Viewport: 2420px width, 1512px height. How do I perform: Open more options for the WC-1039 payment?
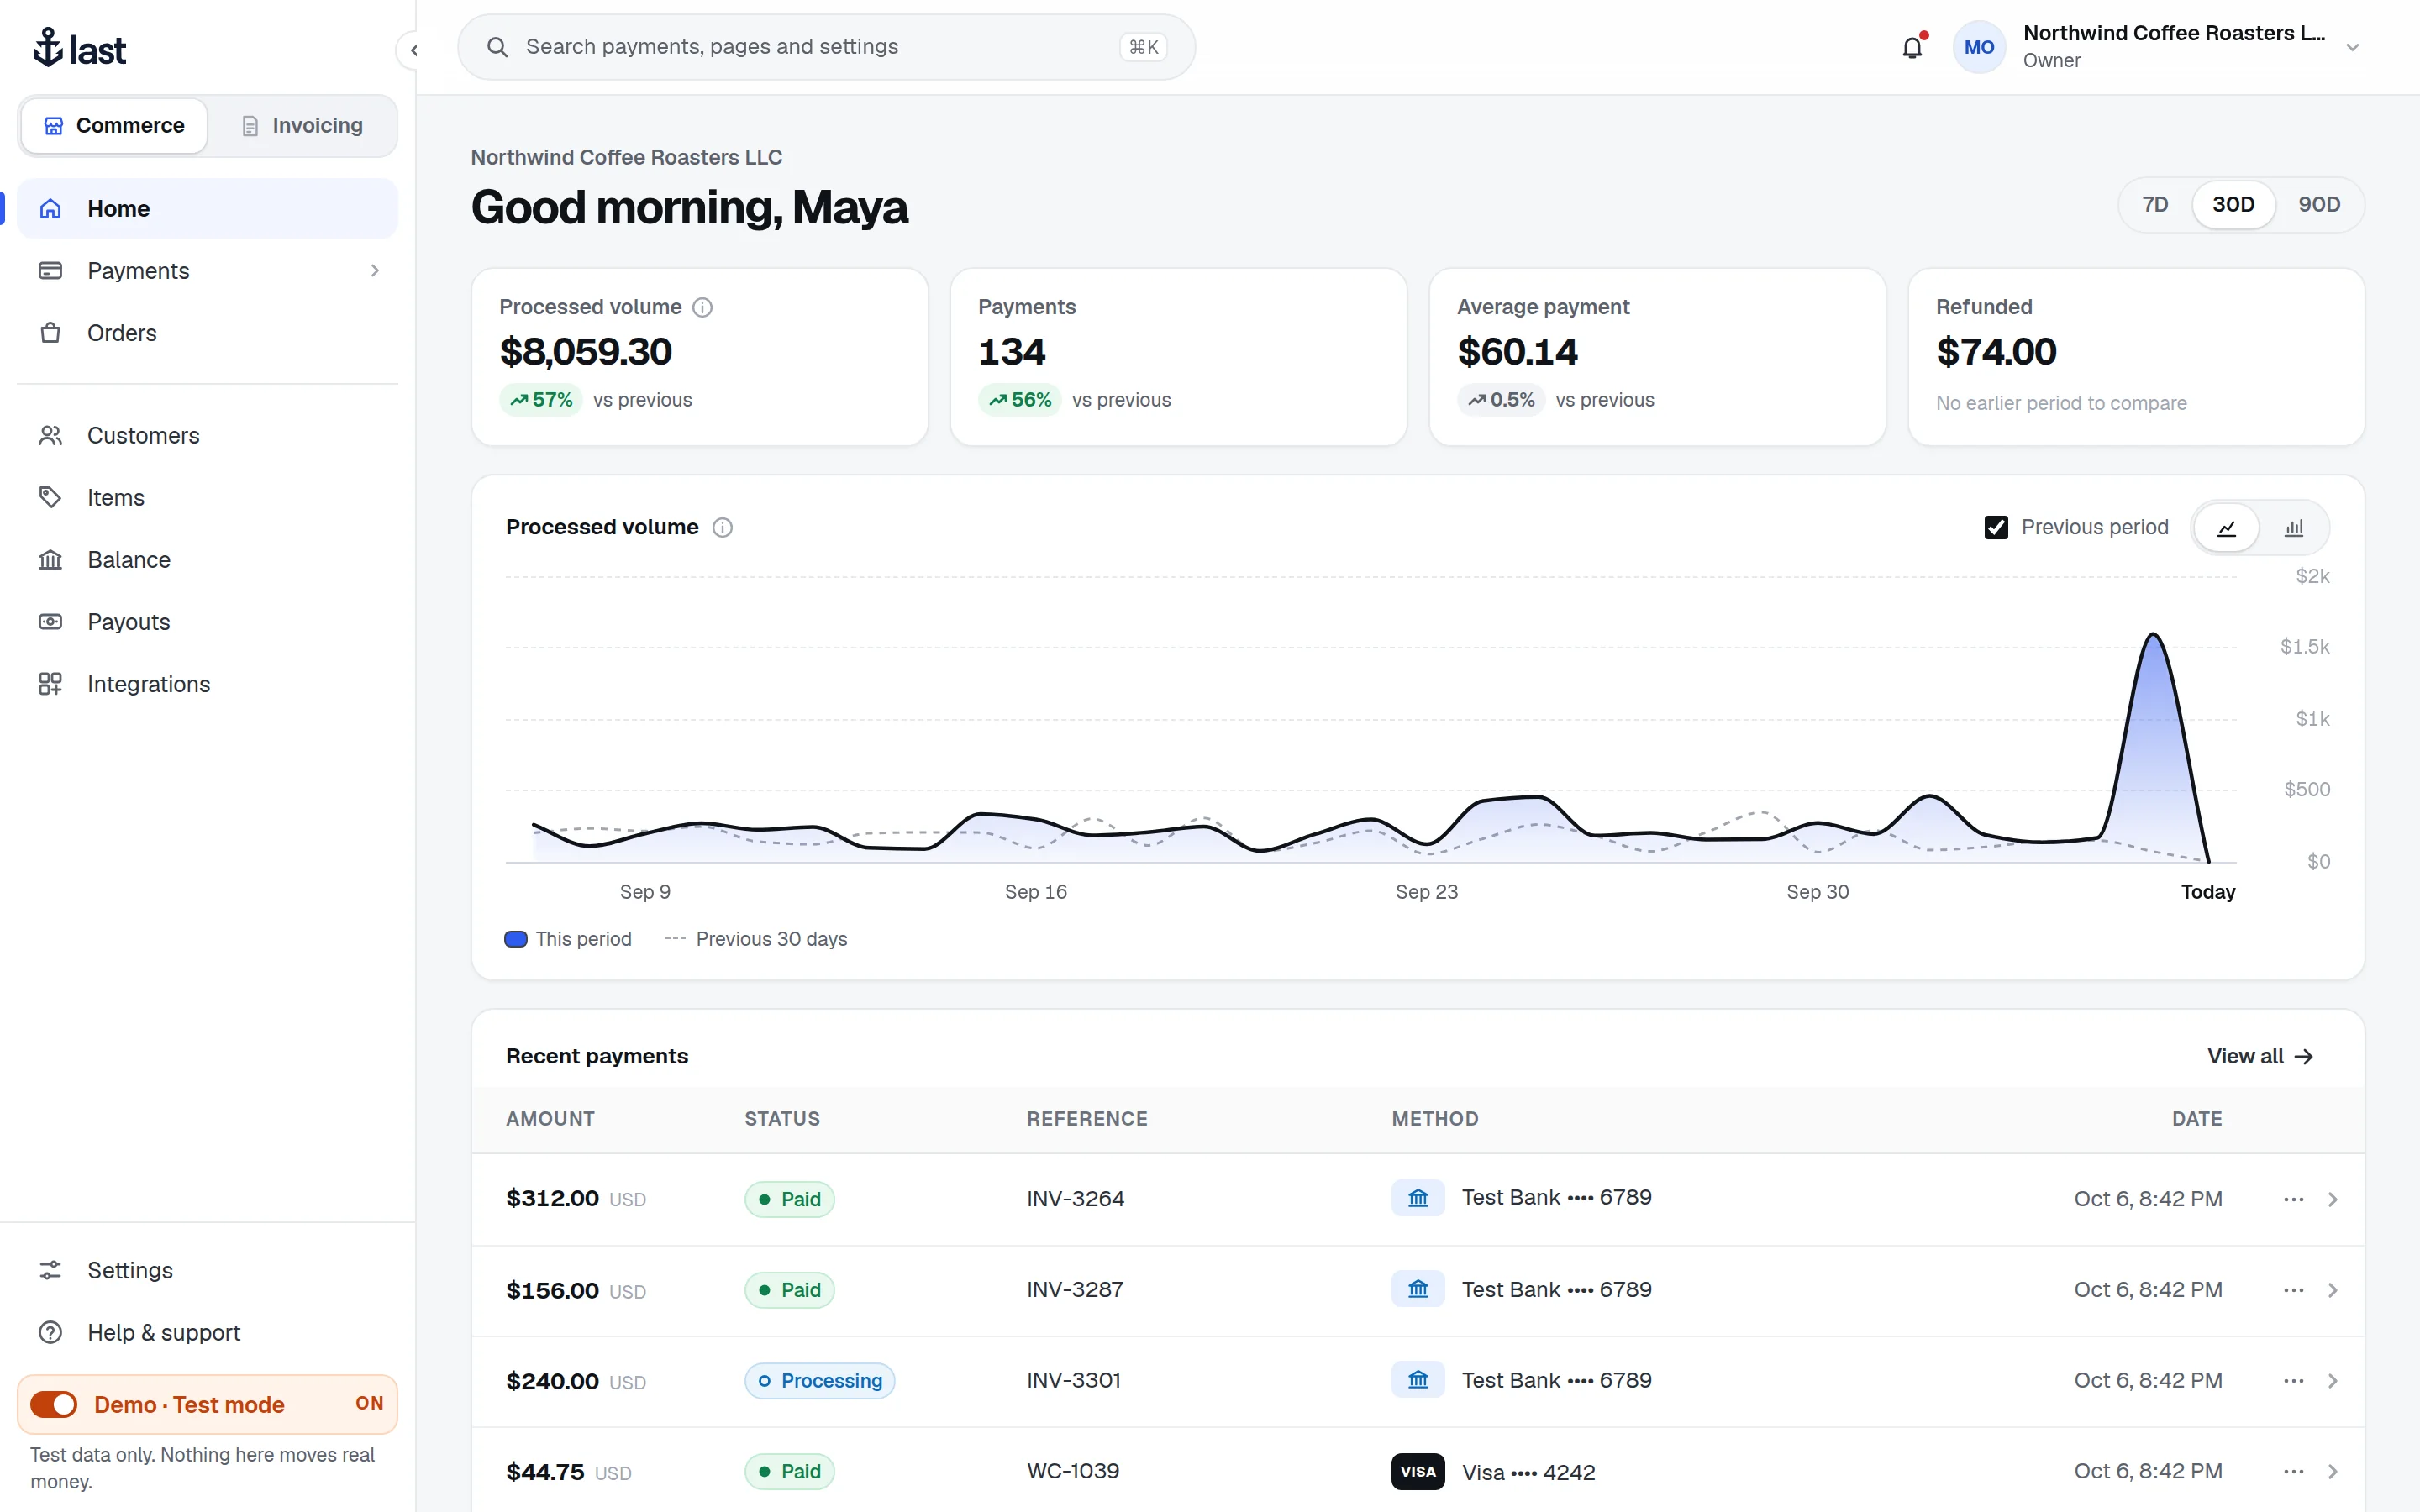[2293, 1472]
